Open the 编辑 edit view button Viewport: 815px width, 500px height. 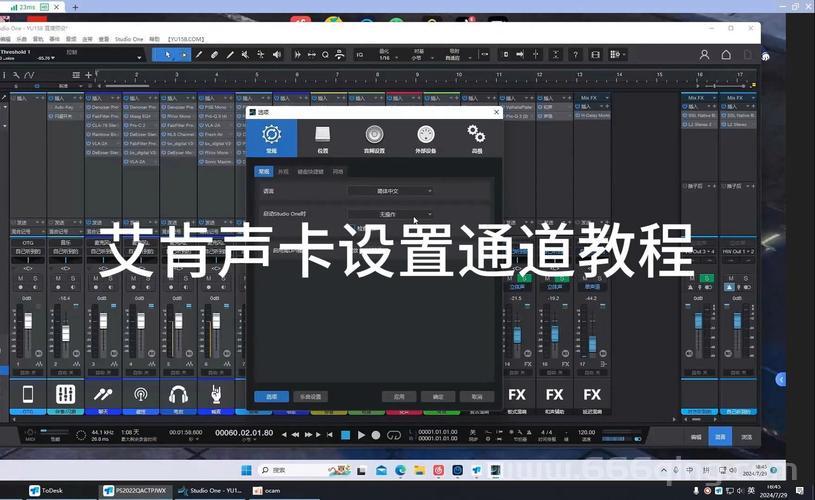[x=696, y=437]
